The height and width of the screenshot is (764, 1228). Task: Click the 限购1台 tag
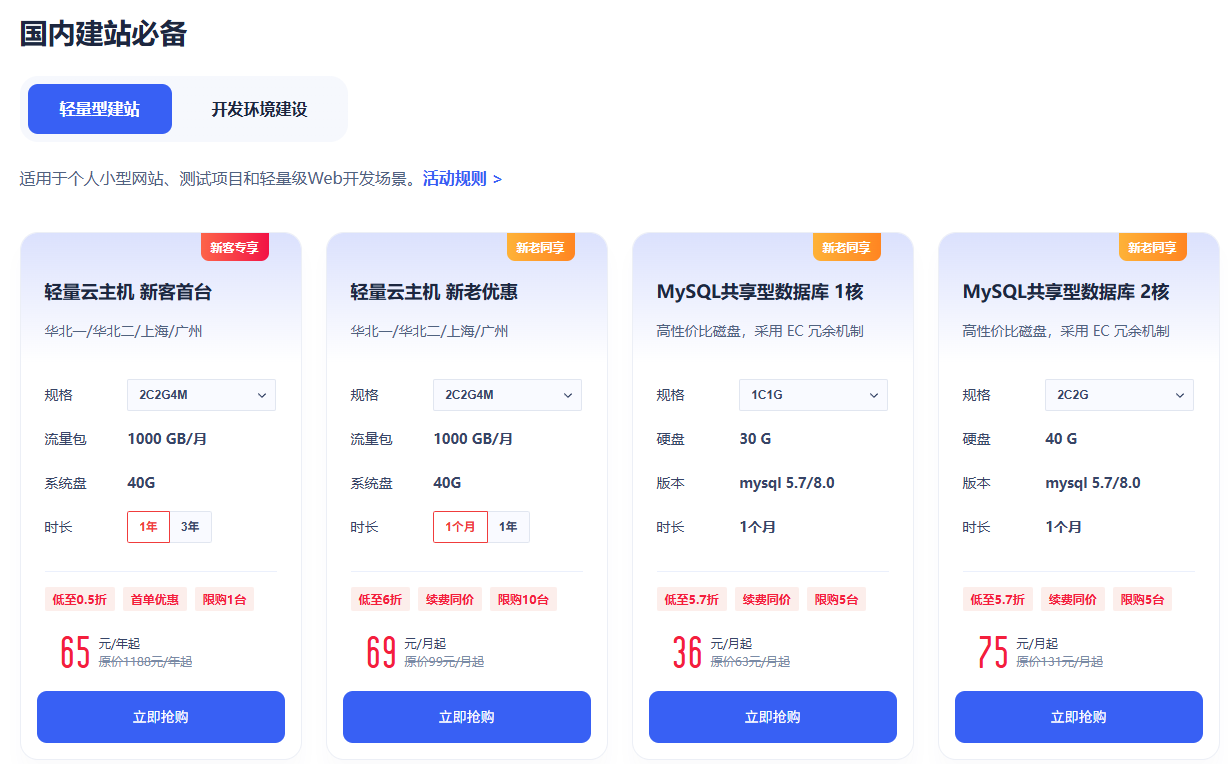(x=225, y=600)
